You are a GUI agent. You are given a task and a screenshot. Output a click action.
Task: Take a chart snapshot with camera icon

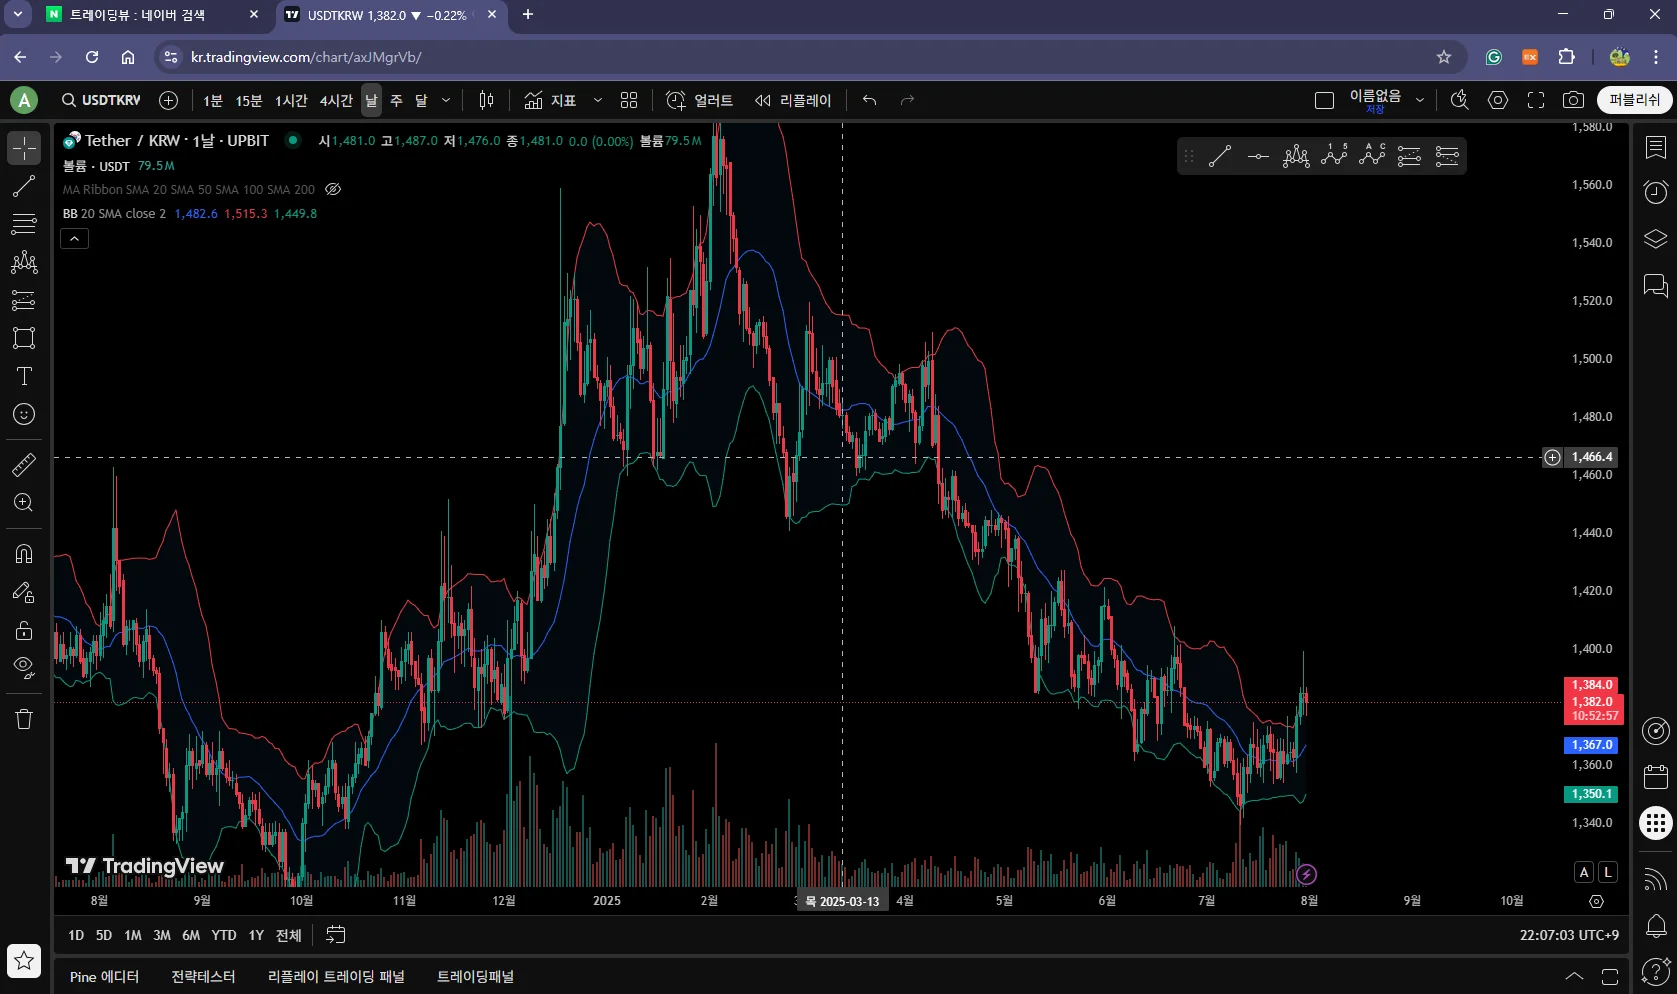(1573, 100)
